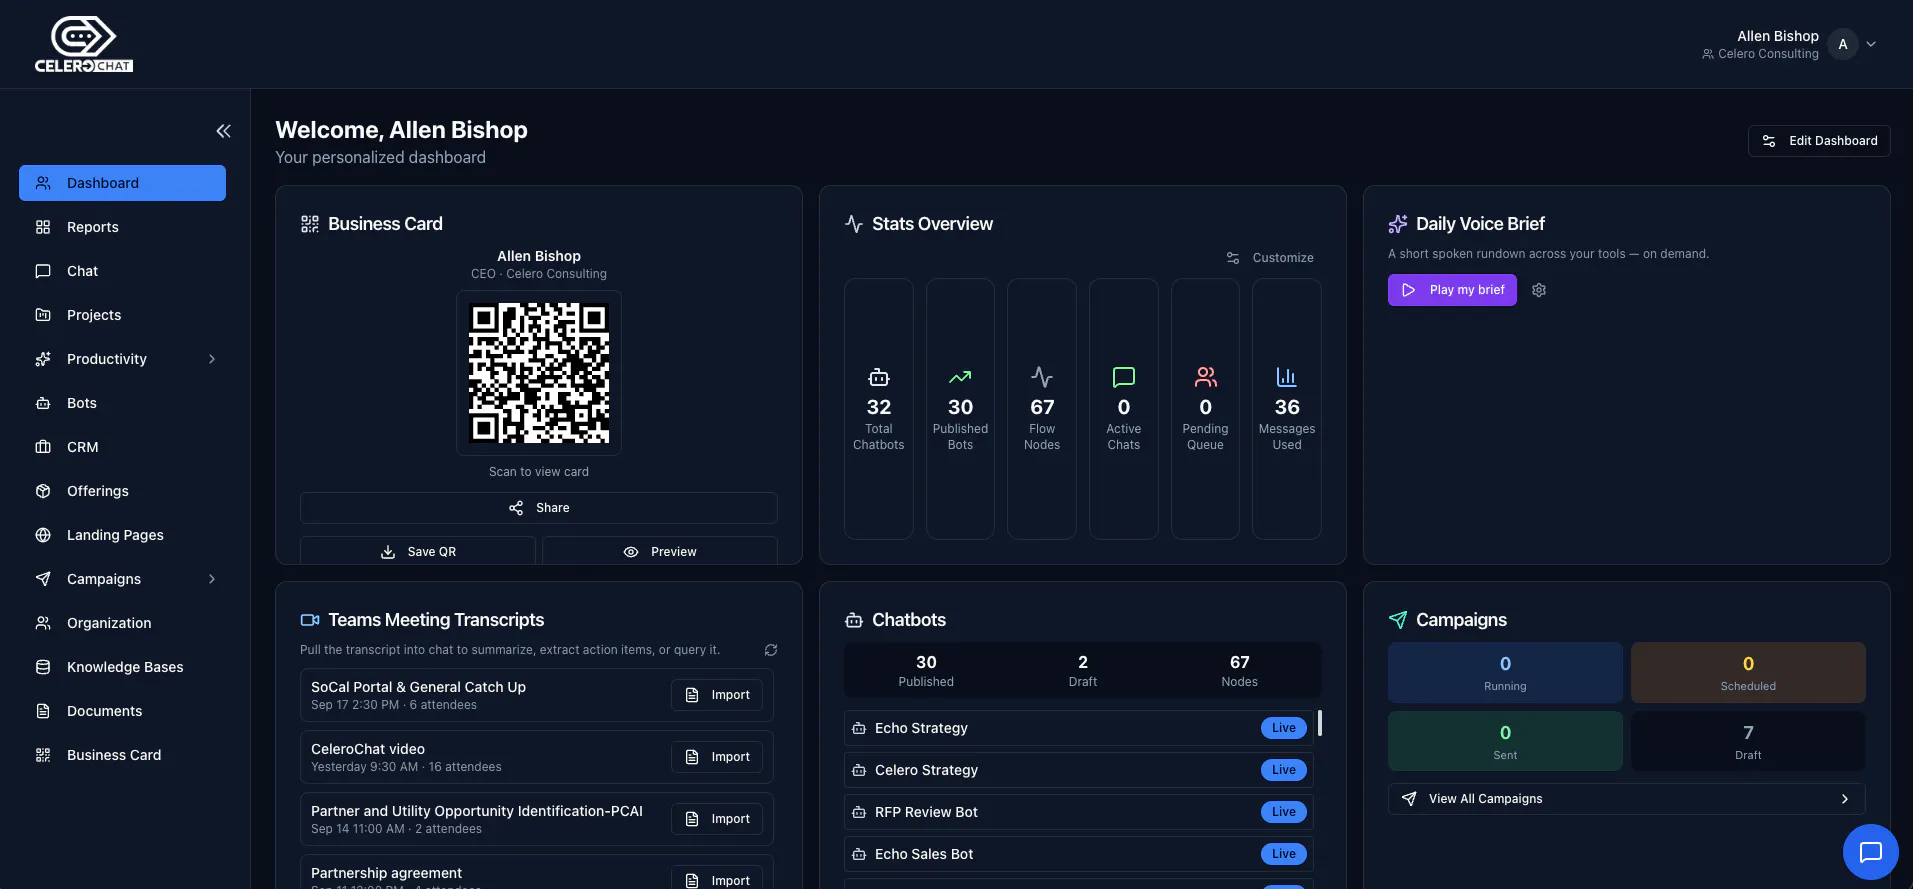The height and width of the screenshot is (889, 1913).
Task: Open Chat from the sidebar
Action: [122, 271]
